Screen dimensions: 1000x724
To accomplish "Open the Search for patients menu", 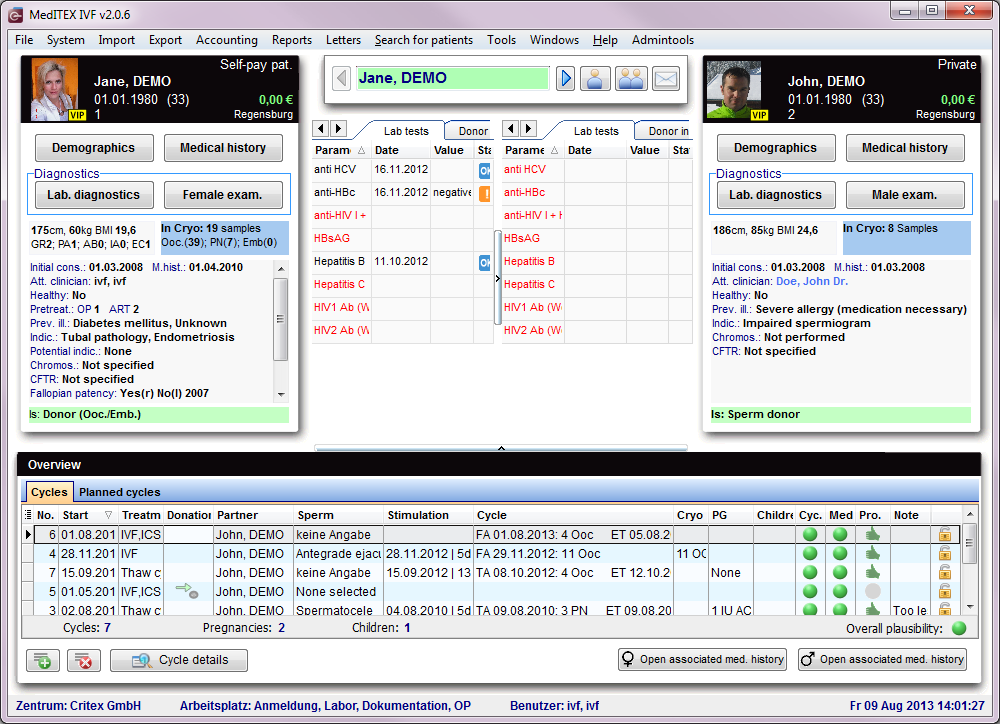I will click(x=423, y=40).
